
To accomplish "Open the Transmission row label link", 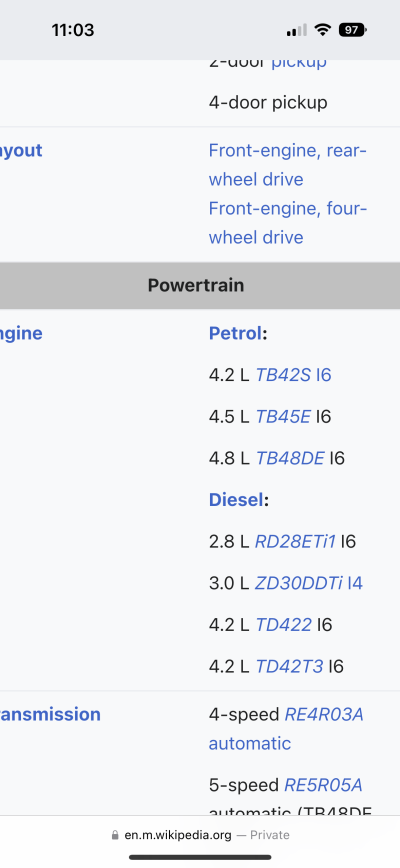I will tap(50, 714).
